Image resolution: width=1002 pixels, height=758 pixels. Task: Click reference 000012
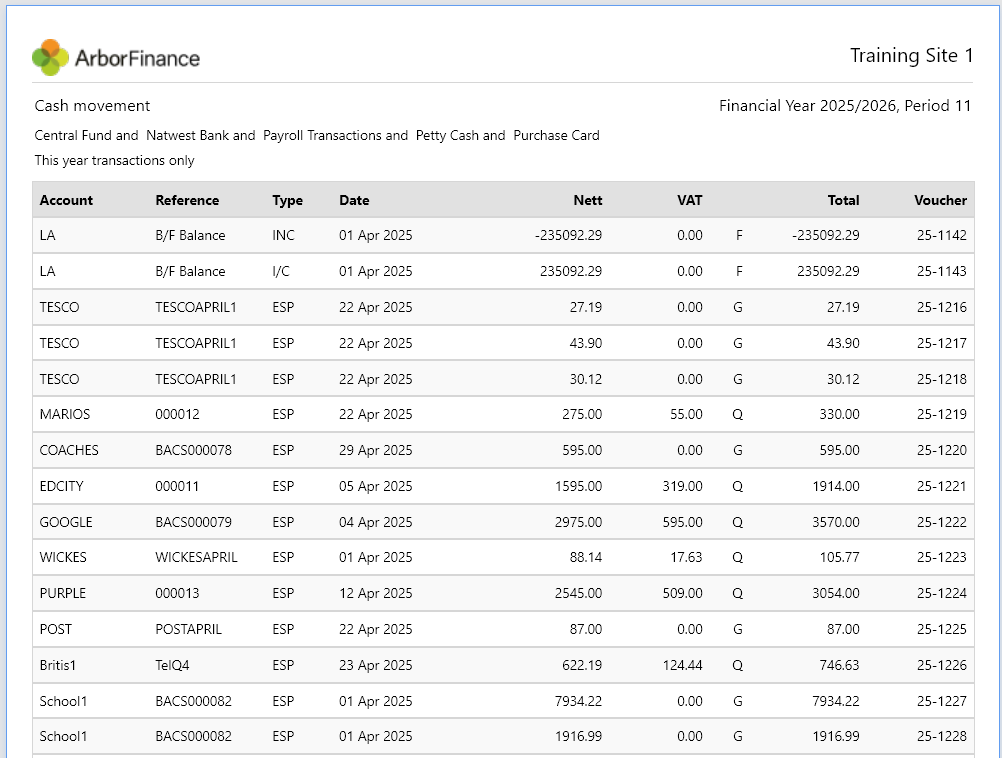178,414
